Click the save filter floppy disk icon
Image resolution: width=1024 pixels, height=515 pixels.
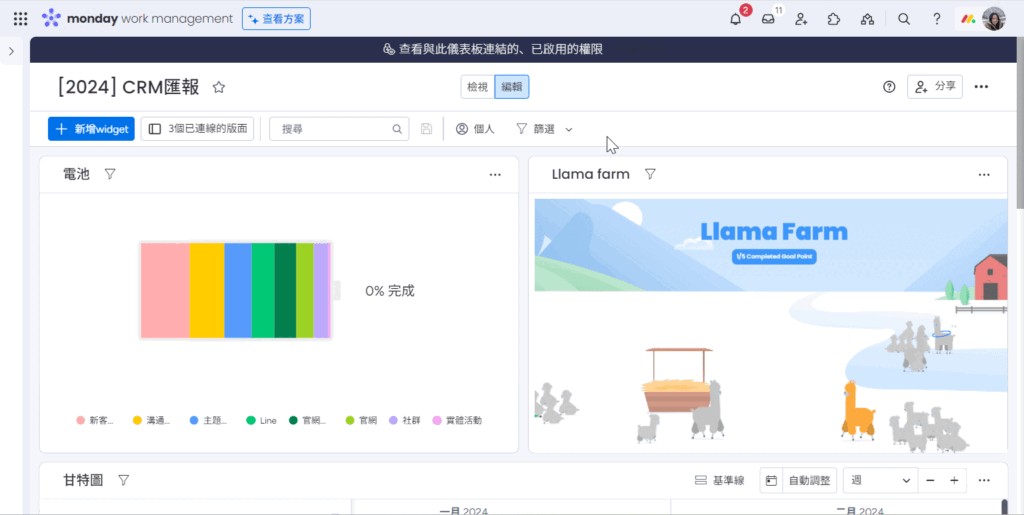pos(426,129)
